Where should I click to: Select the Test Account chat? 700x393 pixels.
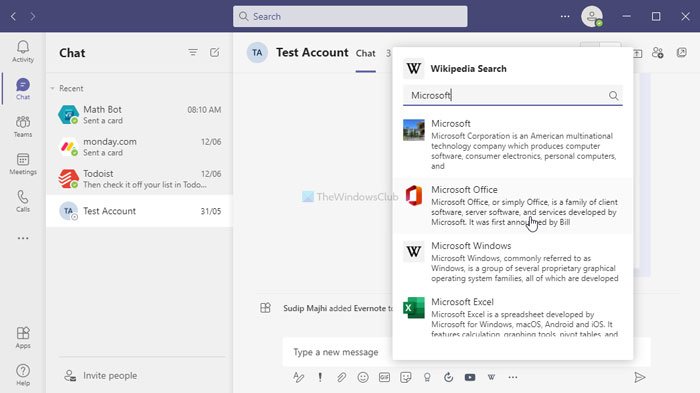[x=139, y=211]
